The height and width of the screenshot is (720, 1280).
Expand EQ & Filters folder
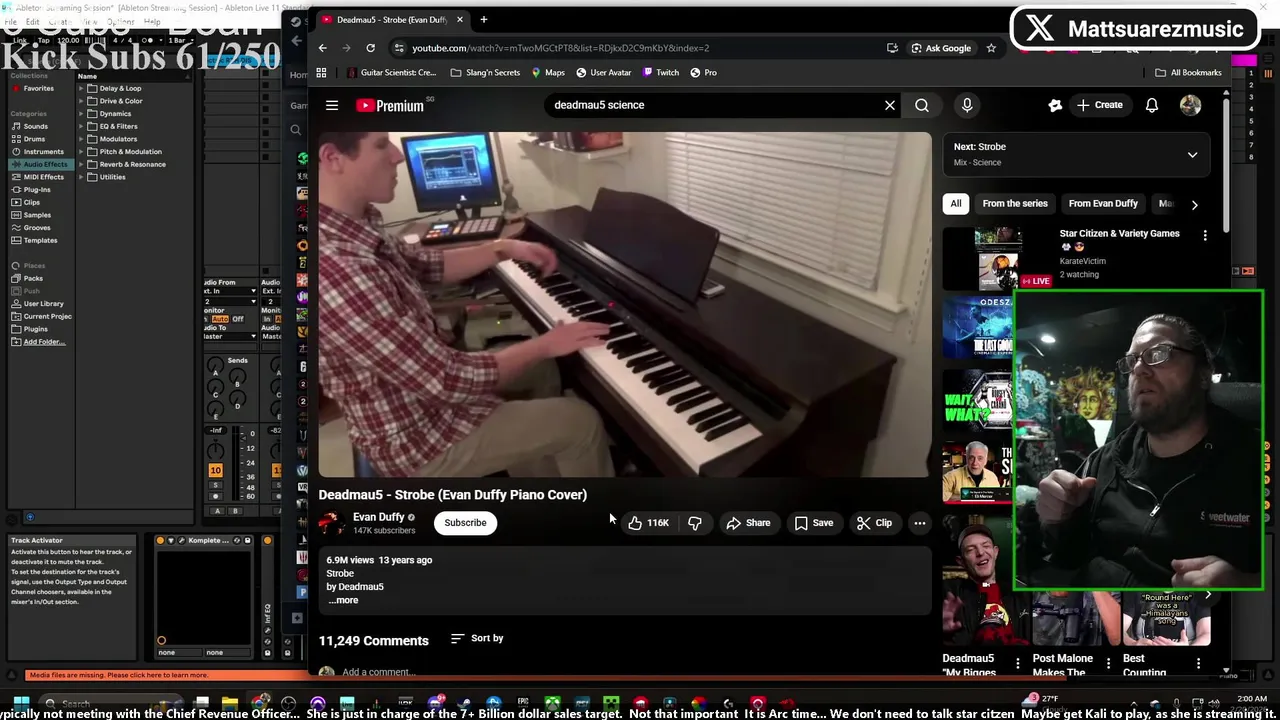(x=82, y=126)
